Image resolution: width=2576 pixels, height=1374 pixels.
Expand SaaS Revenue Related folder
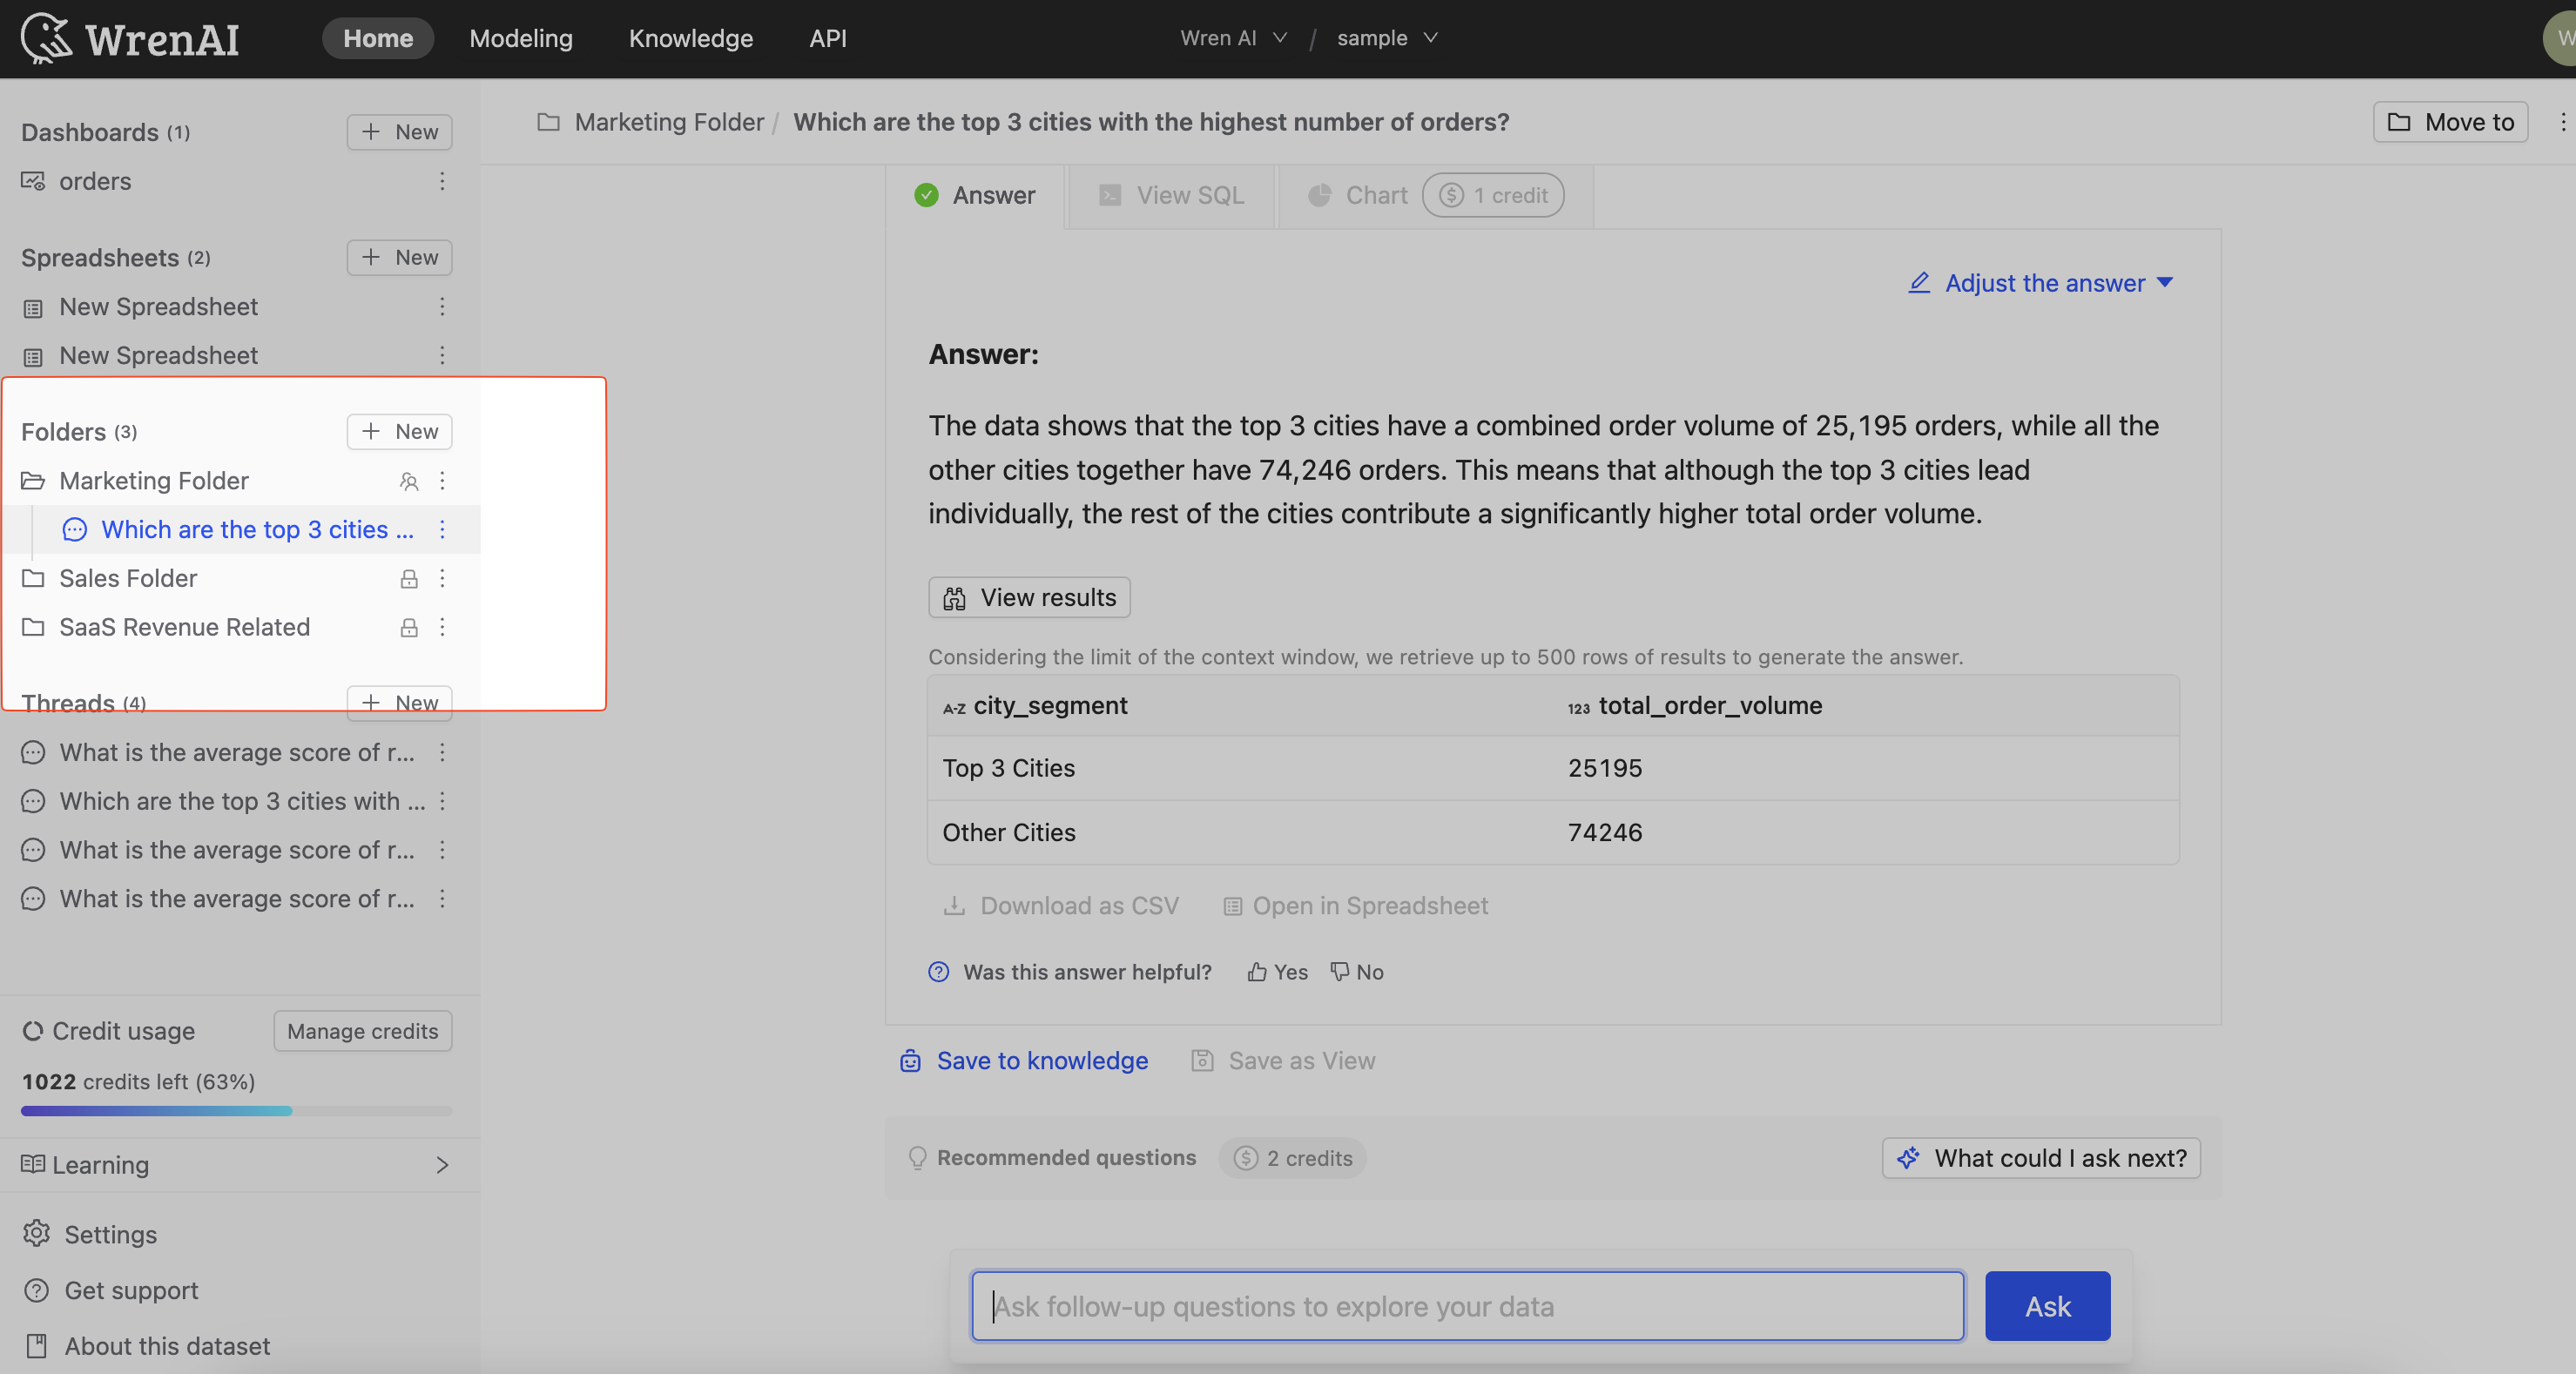(33, 628)
